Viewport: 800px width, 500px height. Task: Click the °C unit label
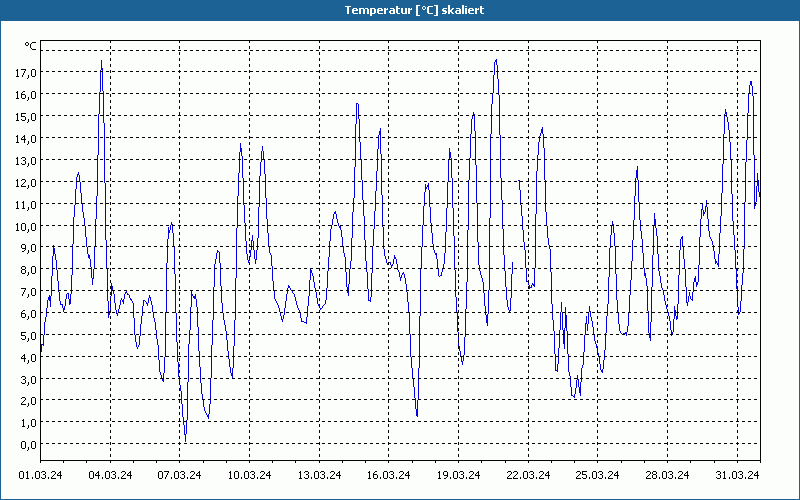(31, 46)
